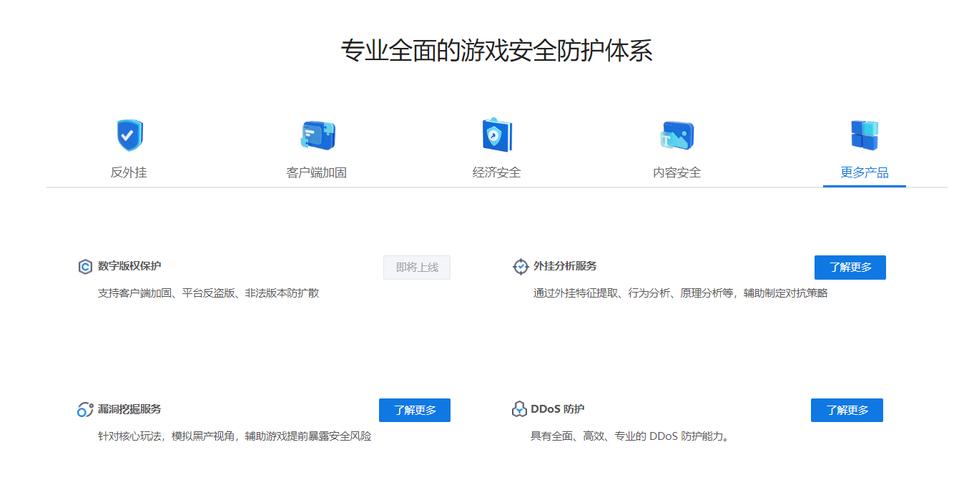
Task: Click the 内容安全 picture icon
Action: tap(677, 134)
